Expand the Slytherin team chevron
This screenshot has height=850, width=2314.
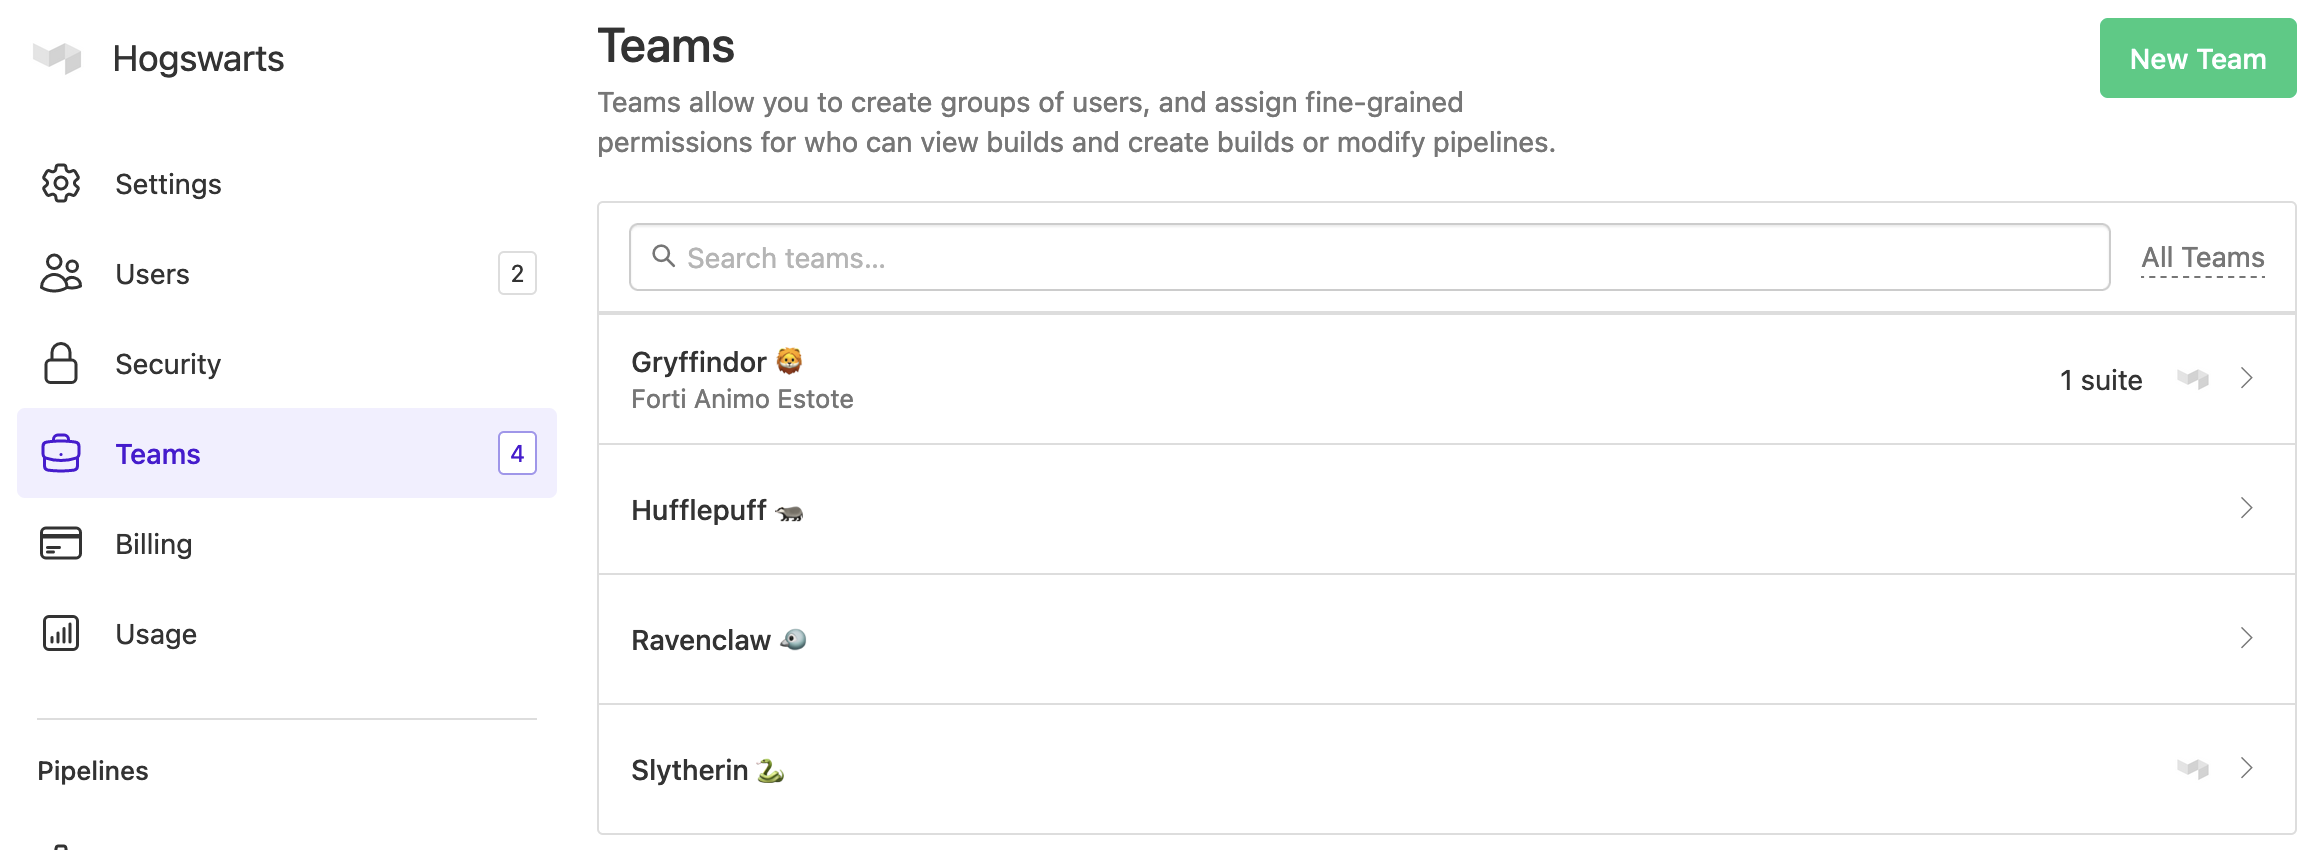coord(2247,768)
